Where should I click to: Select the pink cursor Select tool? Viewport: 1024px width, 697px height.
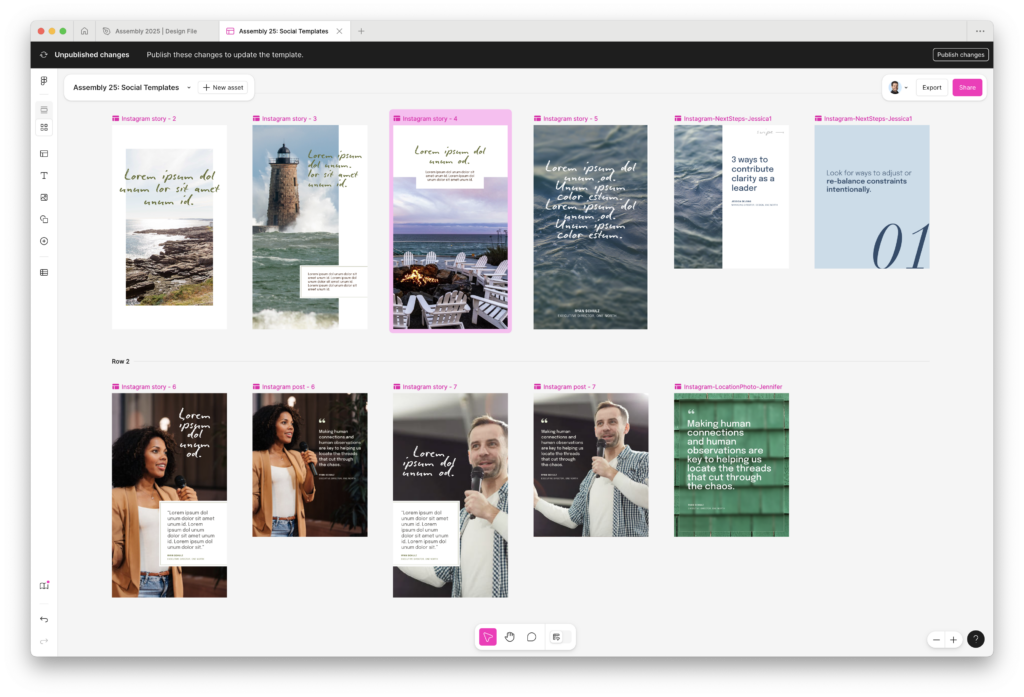tap(488, 636)
